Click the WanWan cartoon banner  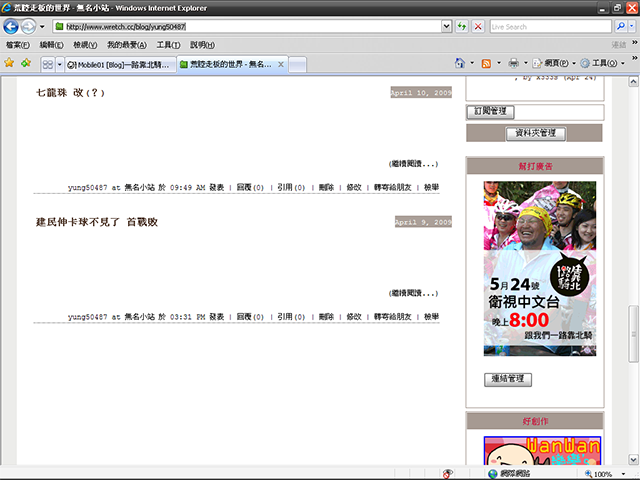pos(542,451)
